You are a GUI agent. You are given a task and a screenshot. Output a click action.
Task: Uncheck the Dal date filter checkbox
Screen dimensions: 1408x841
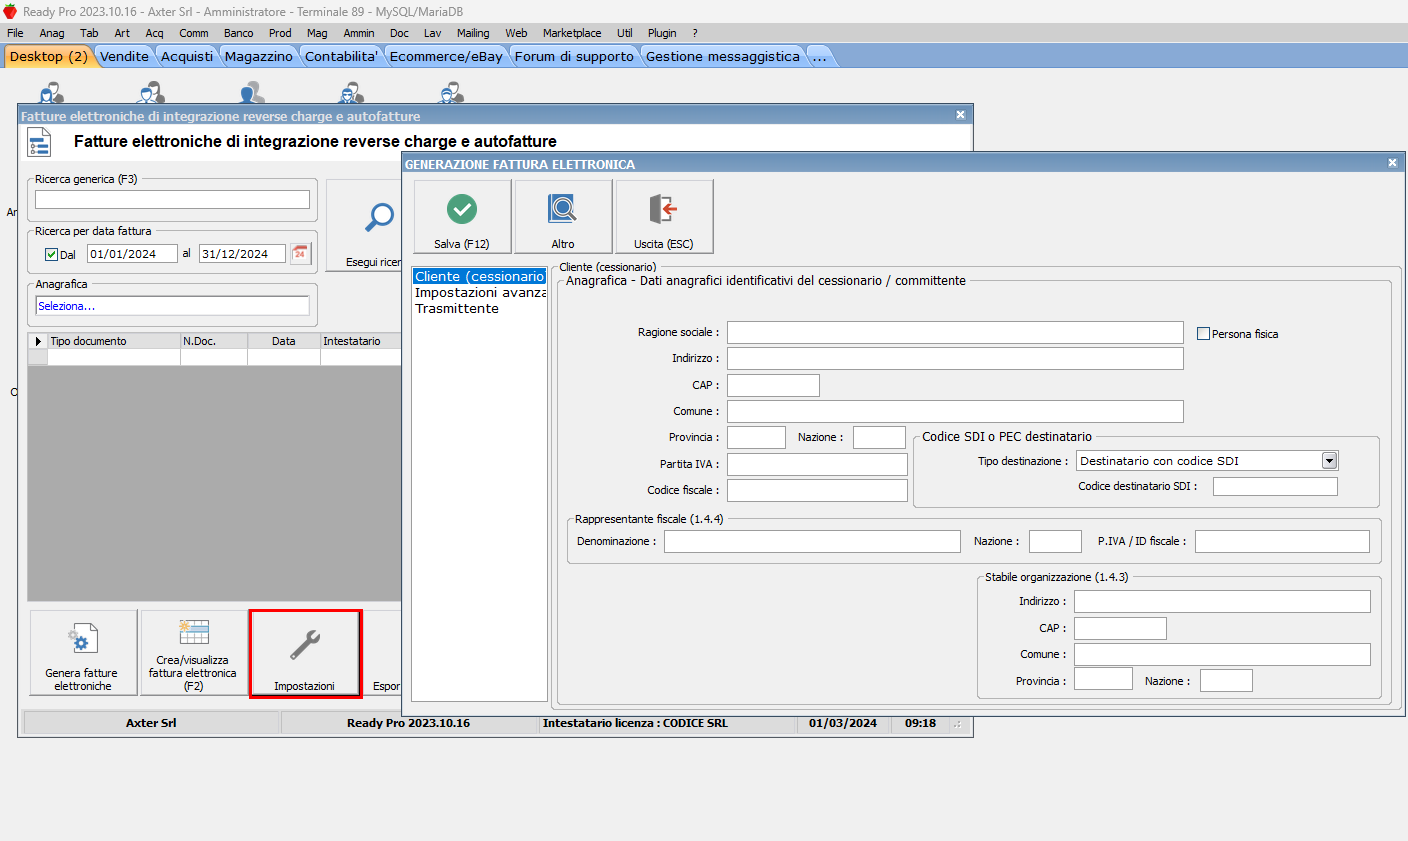point(52,255)
